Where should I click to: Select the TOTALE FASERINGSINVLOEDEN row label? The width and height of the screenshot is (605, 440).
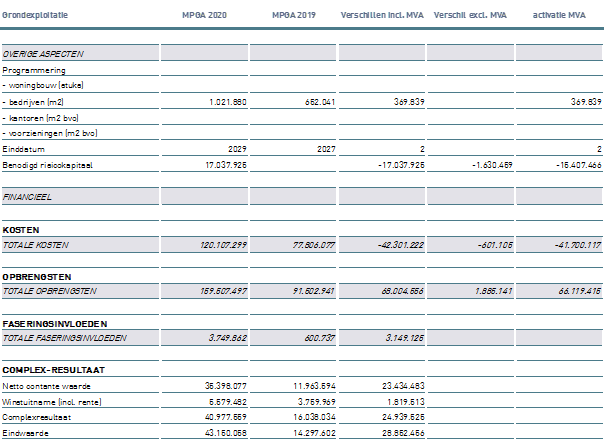pyautogui.click(x=64, y=338)
